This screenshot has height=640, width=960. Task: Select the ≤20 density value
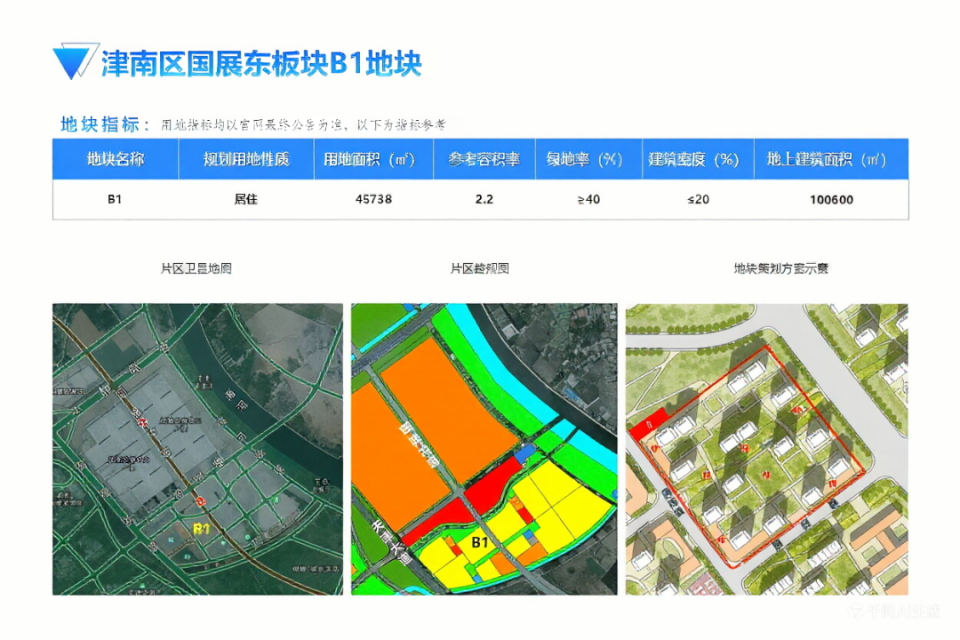coord(698,199)
